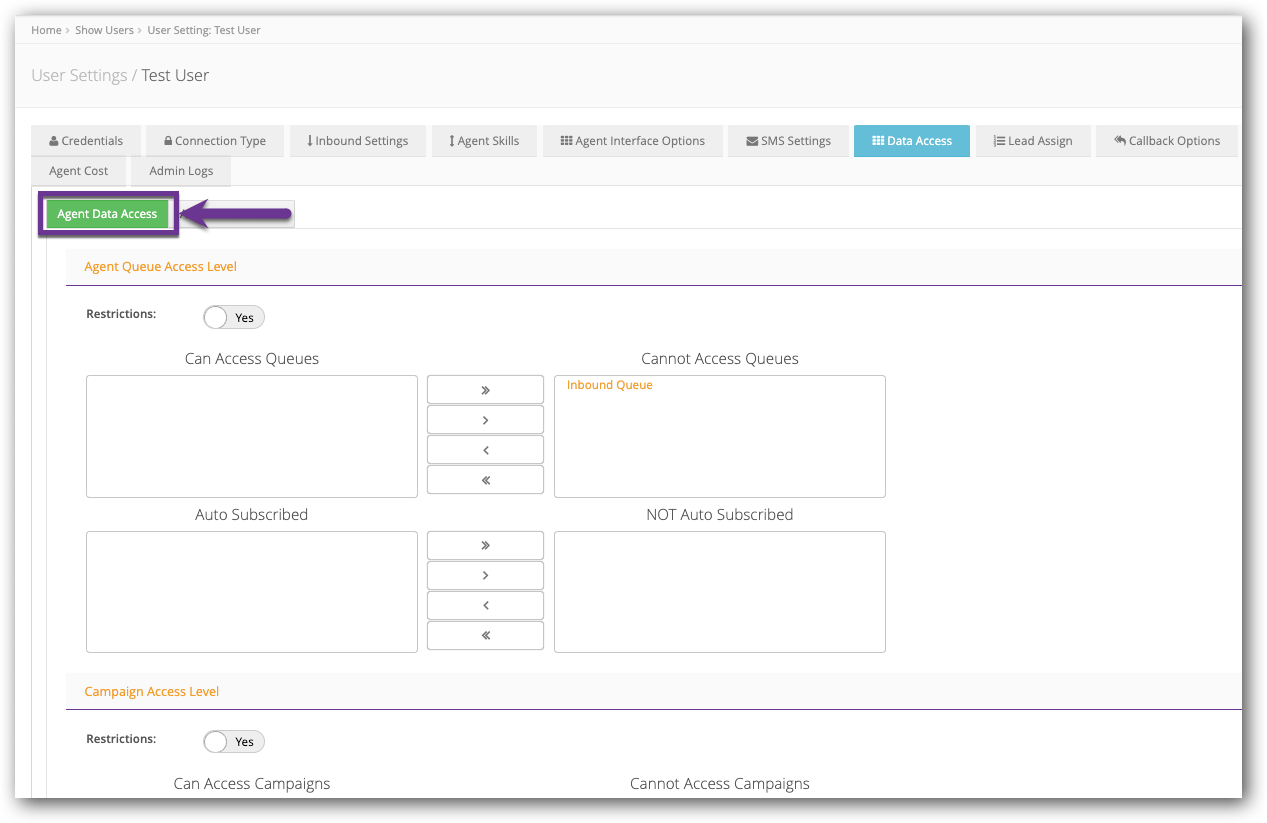Click move-all-right arrow for queue access
Screen dimensions: 1267x823
click(485, 390)
